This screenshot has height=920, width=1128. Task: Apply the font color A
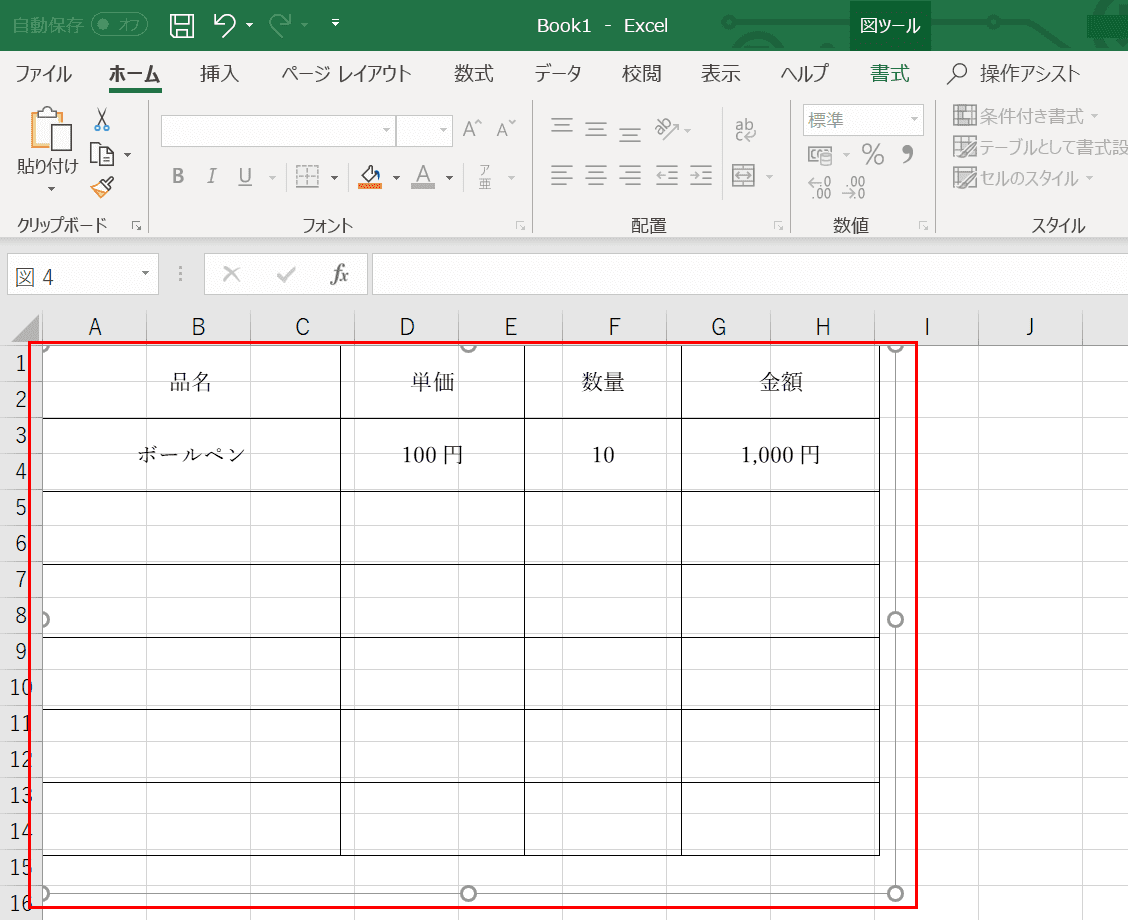coord(423,176)
